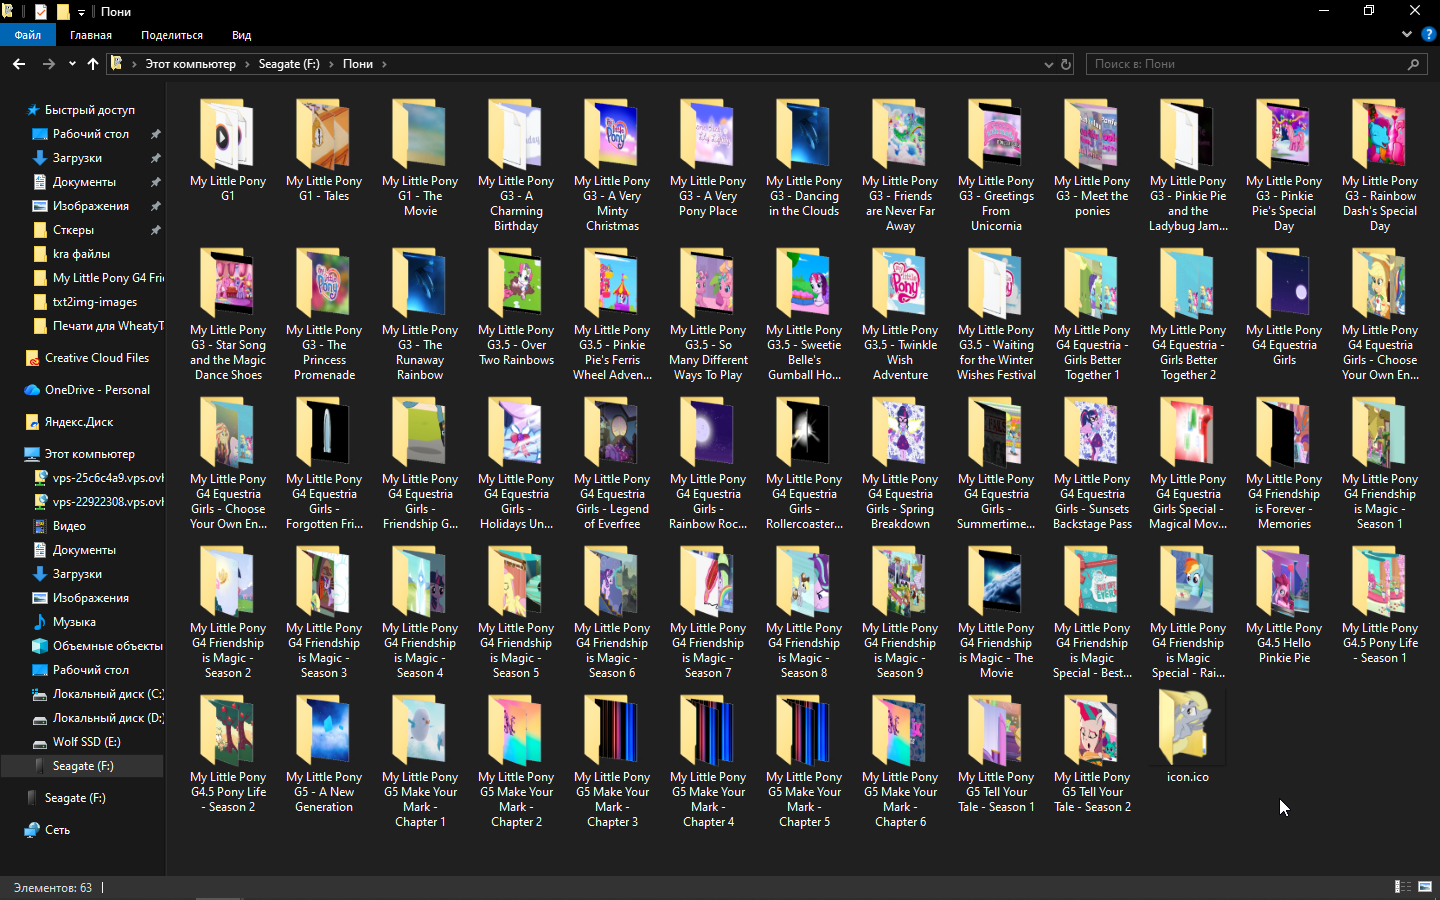Open Сткеры folder in the sidebar
The width and height of the screenshot is (1440, 900).
coord(73,230)
